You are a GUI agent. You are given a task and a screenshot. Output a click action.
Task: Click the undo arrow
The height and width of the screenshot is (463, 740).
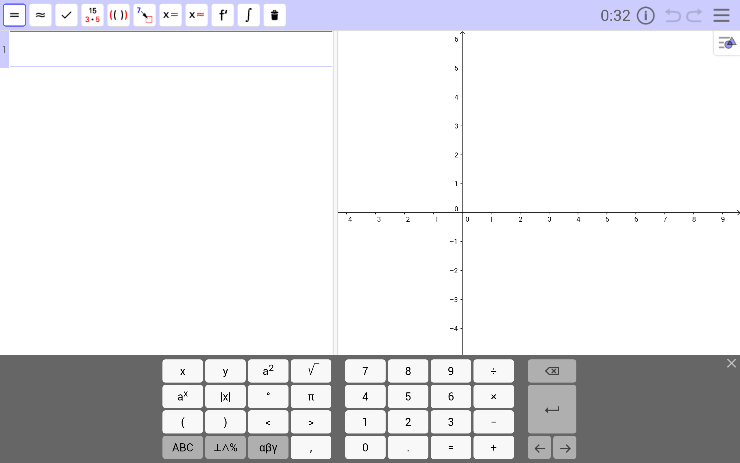click(672, 15)
